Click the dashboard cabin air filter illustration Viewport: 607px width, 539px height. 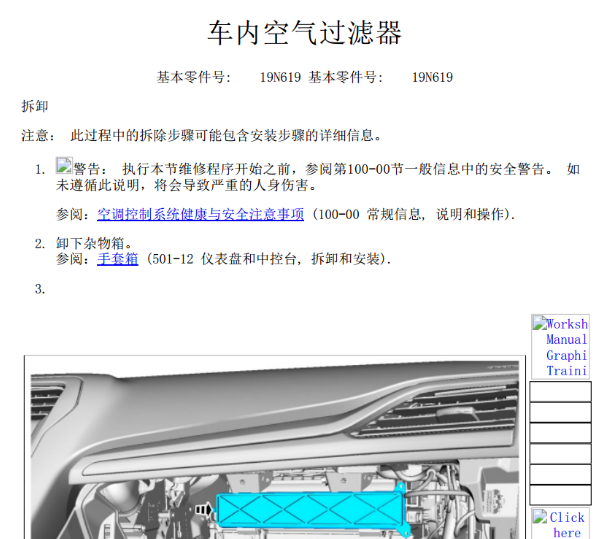pyautogui.click(x=275, y=447)
